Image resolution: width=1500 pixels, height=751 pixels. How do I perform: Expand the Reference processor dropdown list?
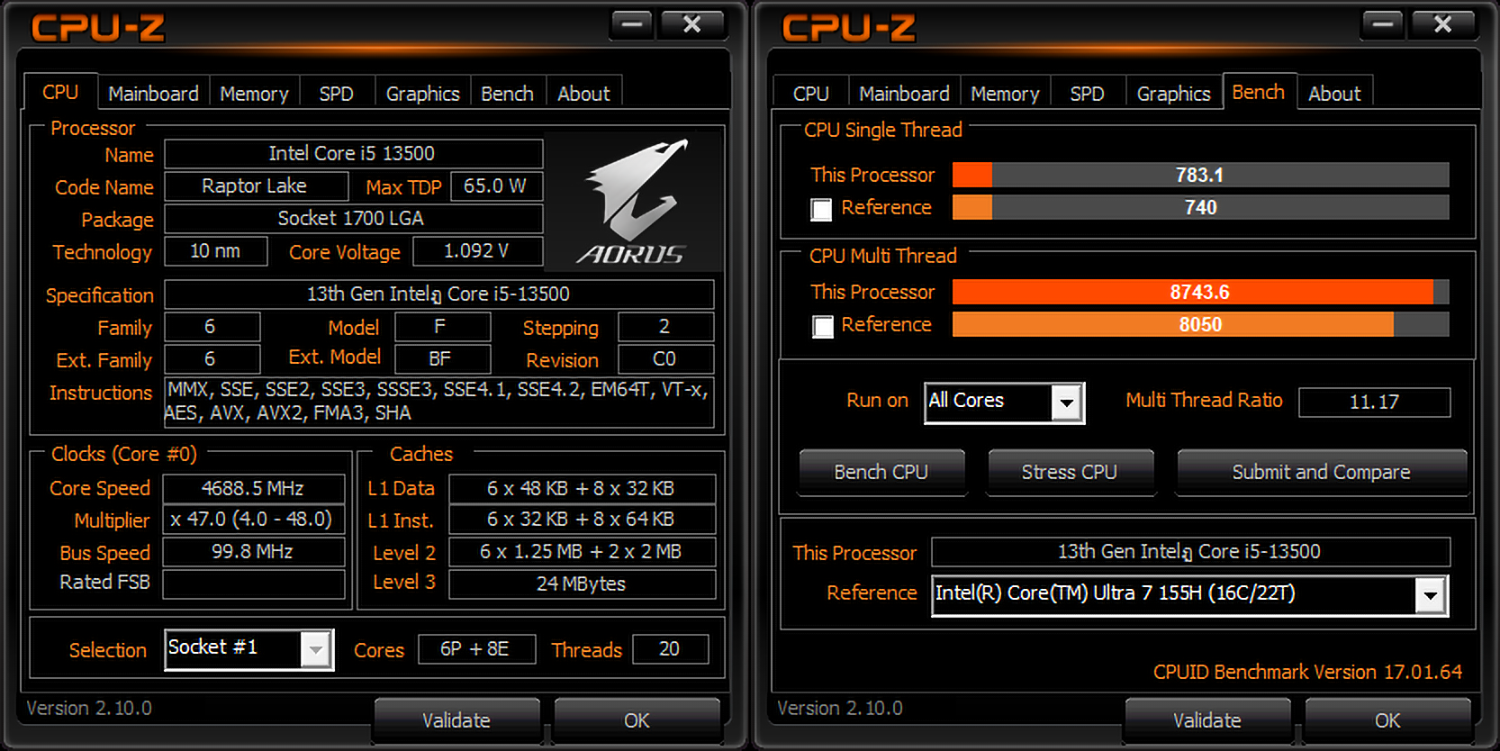coord(1431,595)
